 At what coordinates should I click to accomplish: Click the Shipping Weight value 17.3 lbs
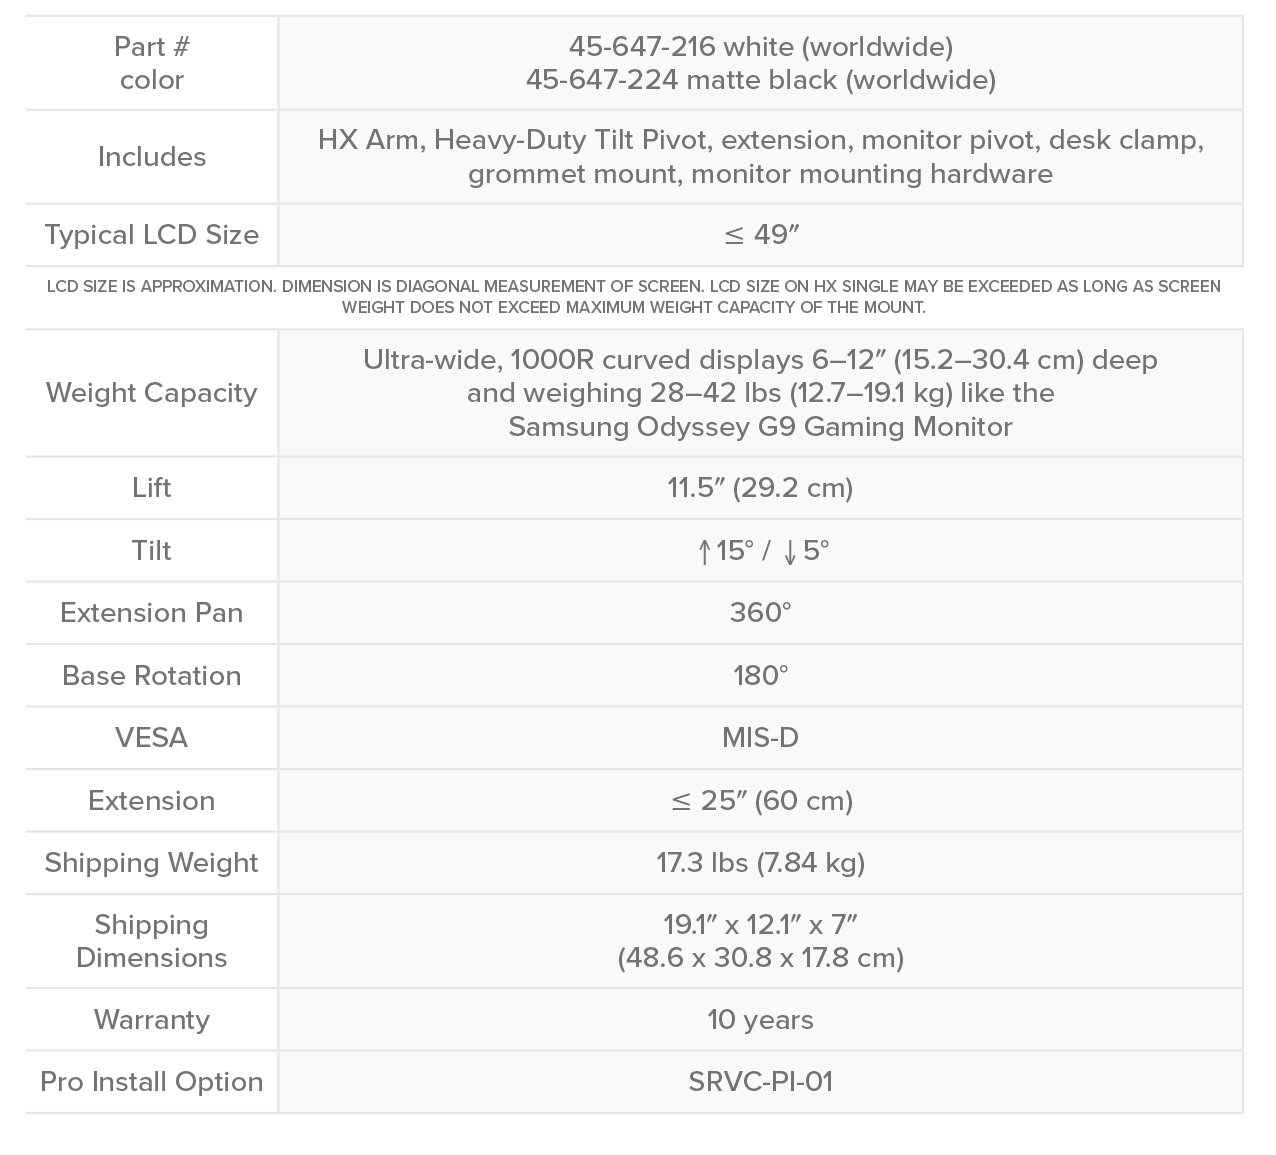coord(760,863)
